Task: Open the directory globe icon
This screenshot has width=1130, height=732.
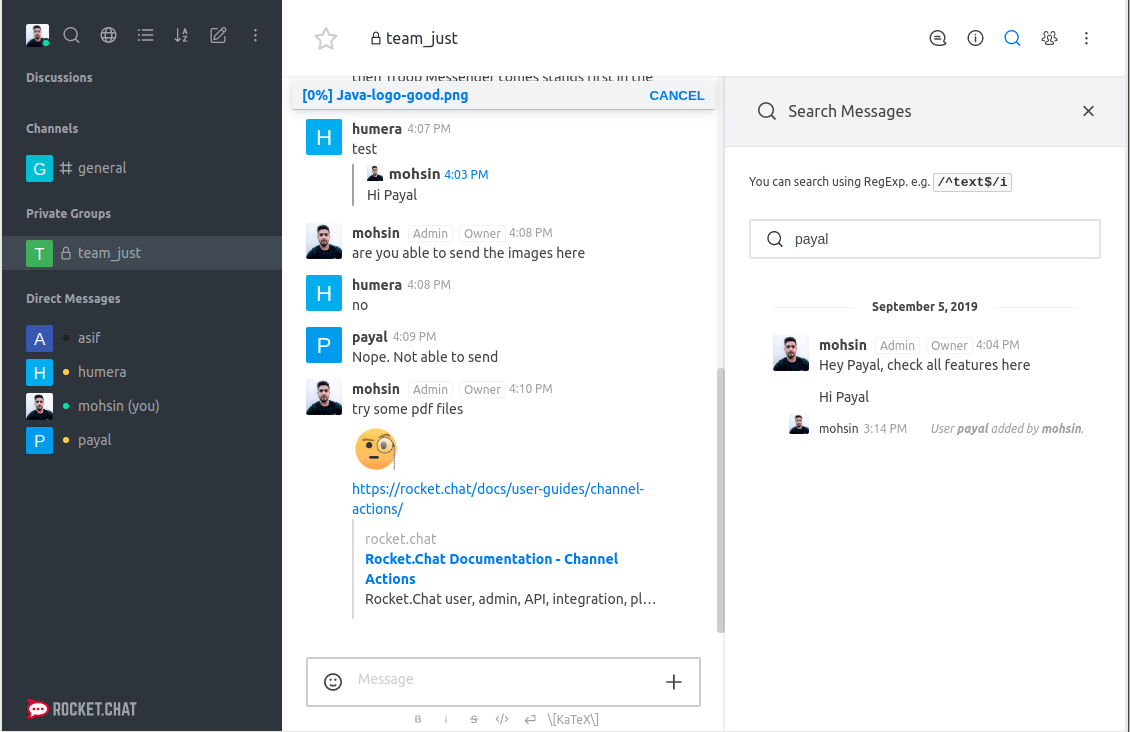Action: (109, 35)
